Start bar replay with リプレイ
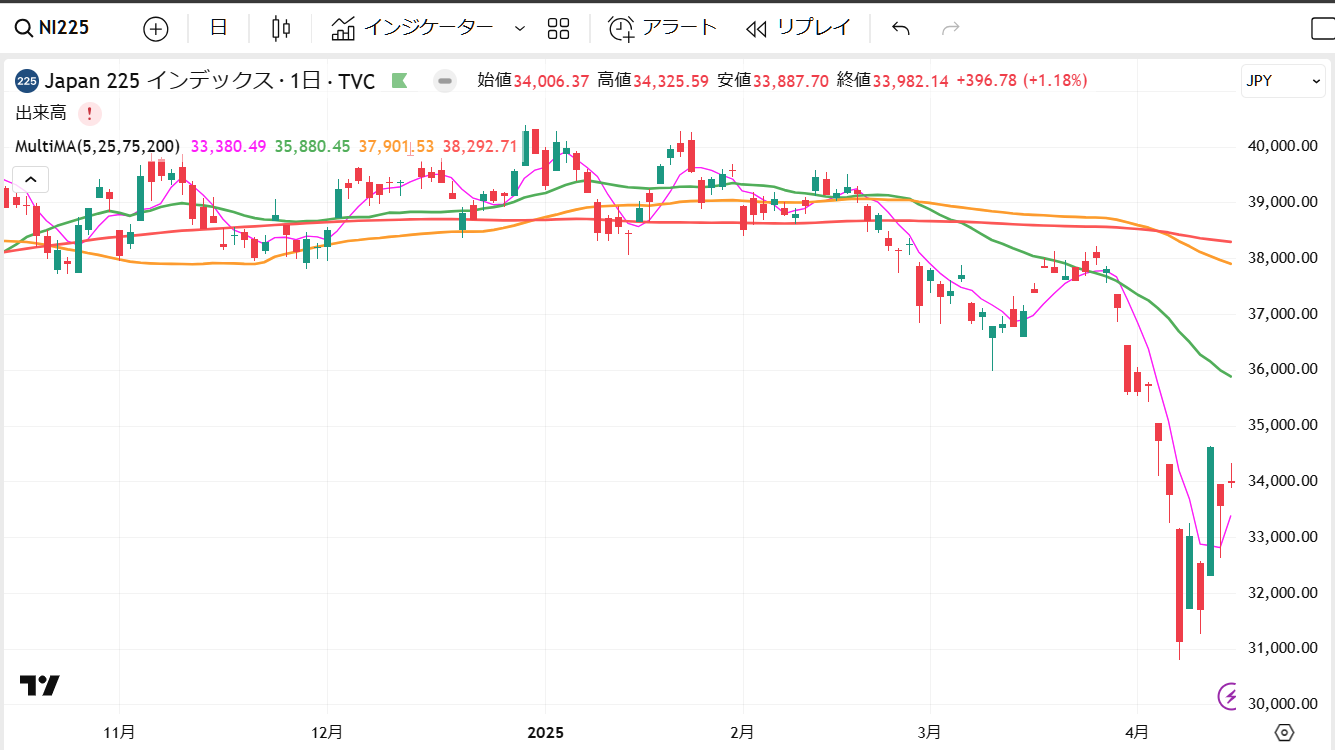 point(798,28)
